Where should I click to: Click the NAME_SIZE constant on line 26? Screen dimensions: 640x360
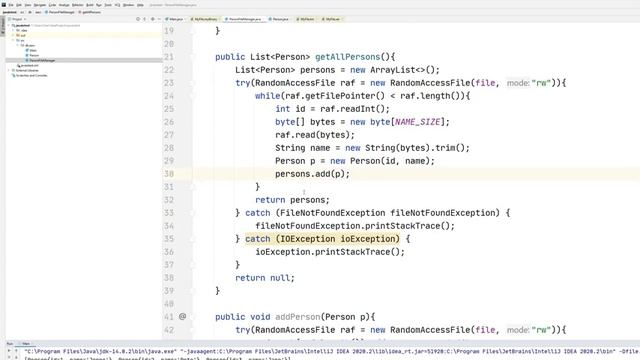(x=418, y=122)
